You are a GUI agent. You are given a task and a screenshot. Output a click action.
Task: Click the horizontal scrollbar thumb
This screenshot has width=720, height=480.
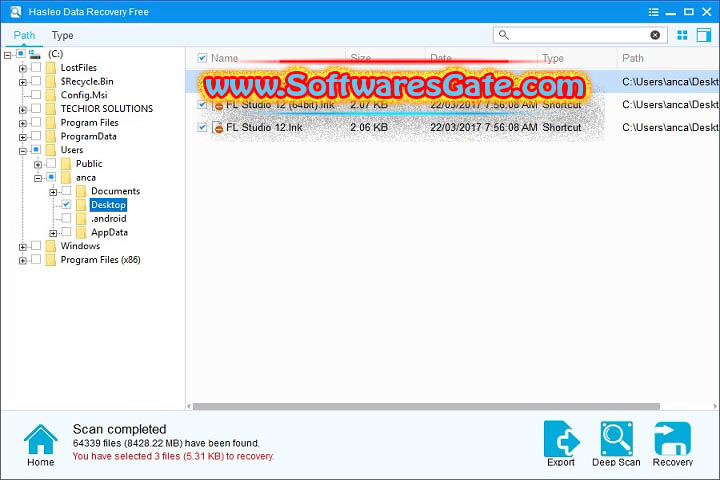[426, 406]
